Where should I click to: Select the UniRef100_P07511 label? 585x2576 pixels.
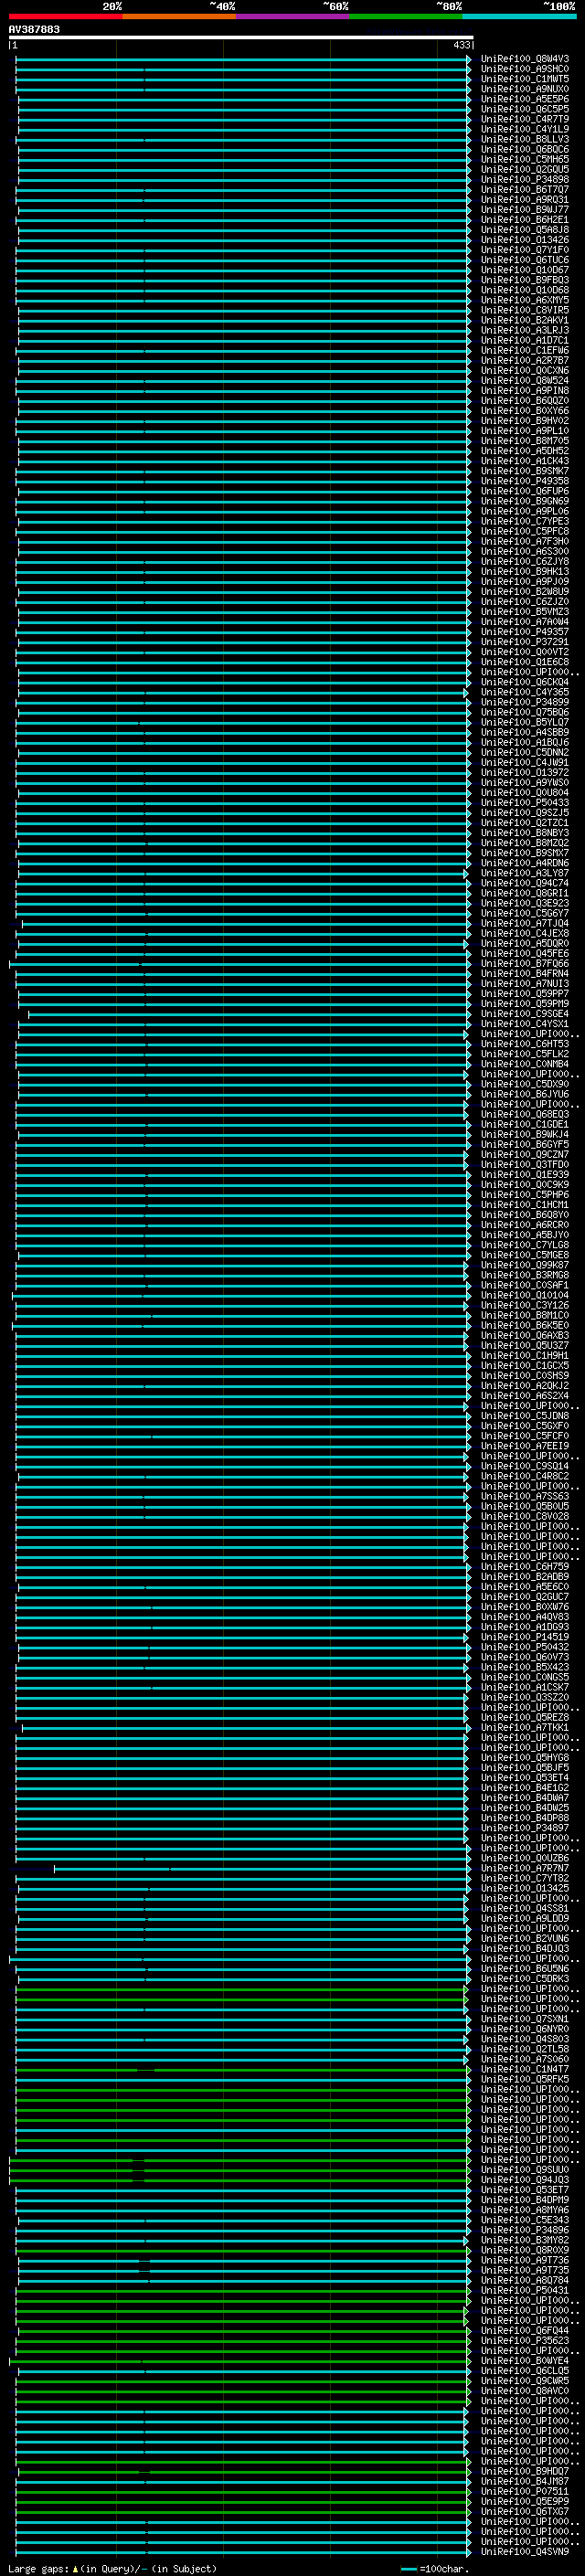click(x=525, y=2492)
